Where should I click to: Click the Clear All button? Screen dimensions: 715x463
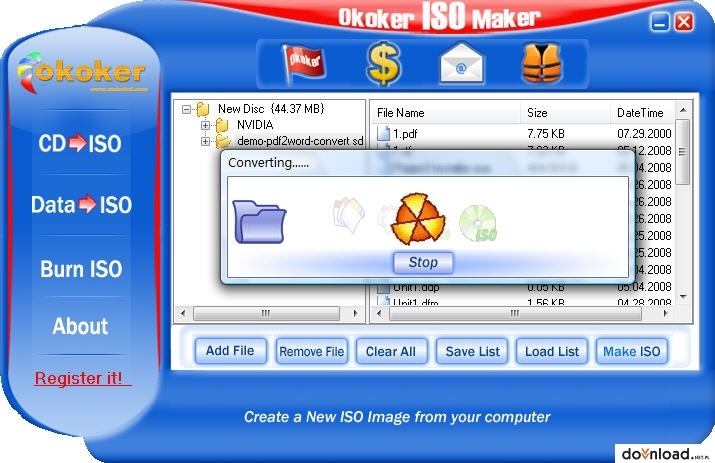pos(391,351)
